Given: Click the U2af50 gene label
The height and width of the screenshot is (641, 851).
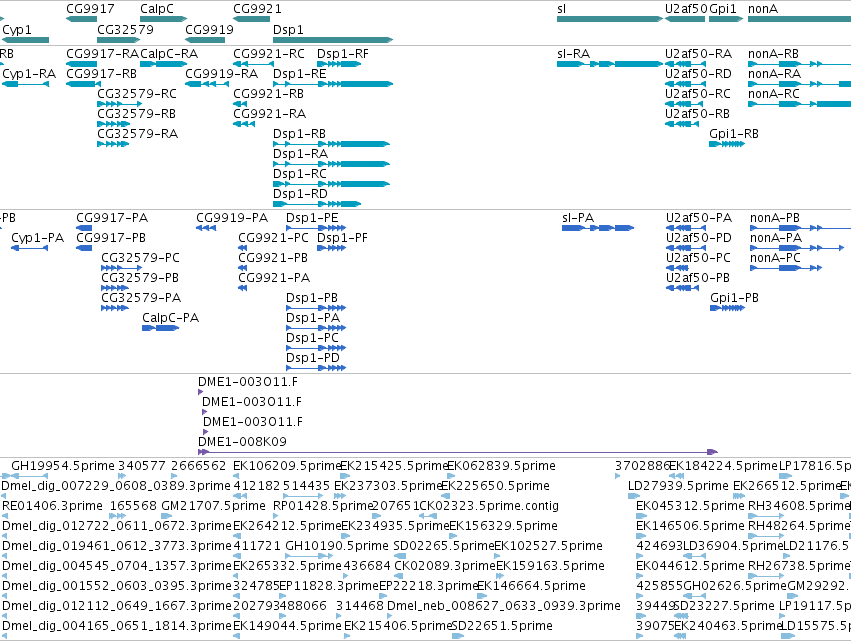Looking at the screenshot, I should [687, 9].
